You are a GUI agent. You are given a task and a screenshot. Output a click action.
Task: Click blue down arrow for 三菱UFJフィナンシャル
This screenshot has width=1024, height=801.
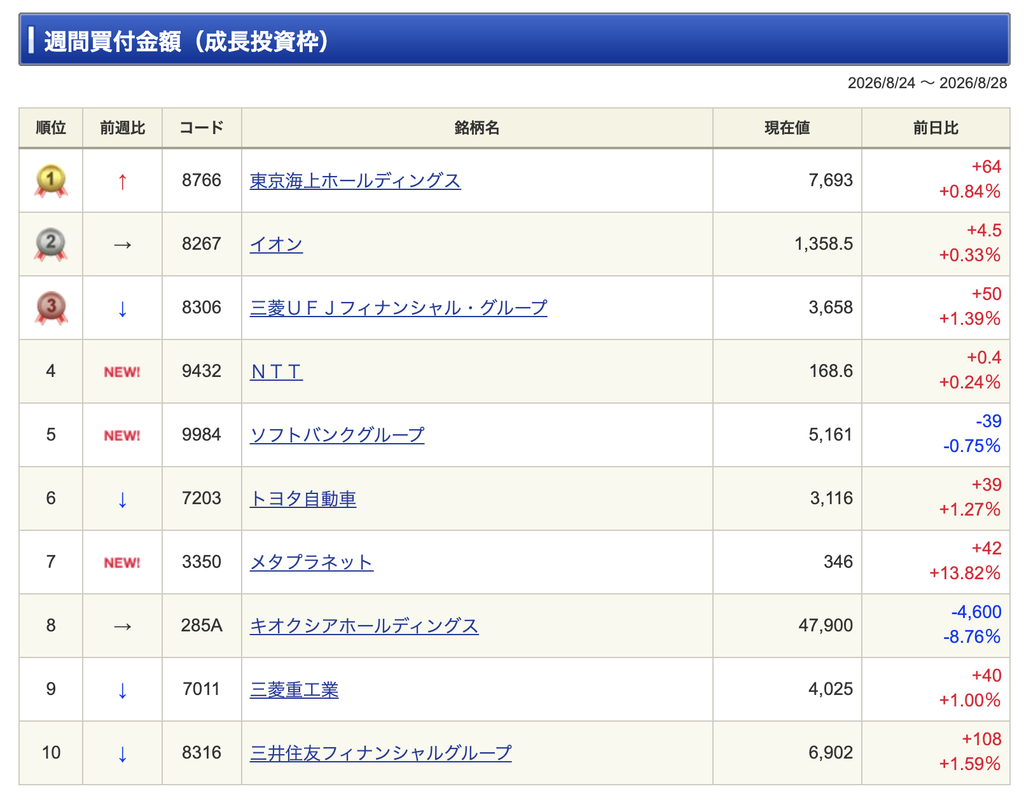122,308
